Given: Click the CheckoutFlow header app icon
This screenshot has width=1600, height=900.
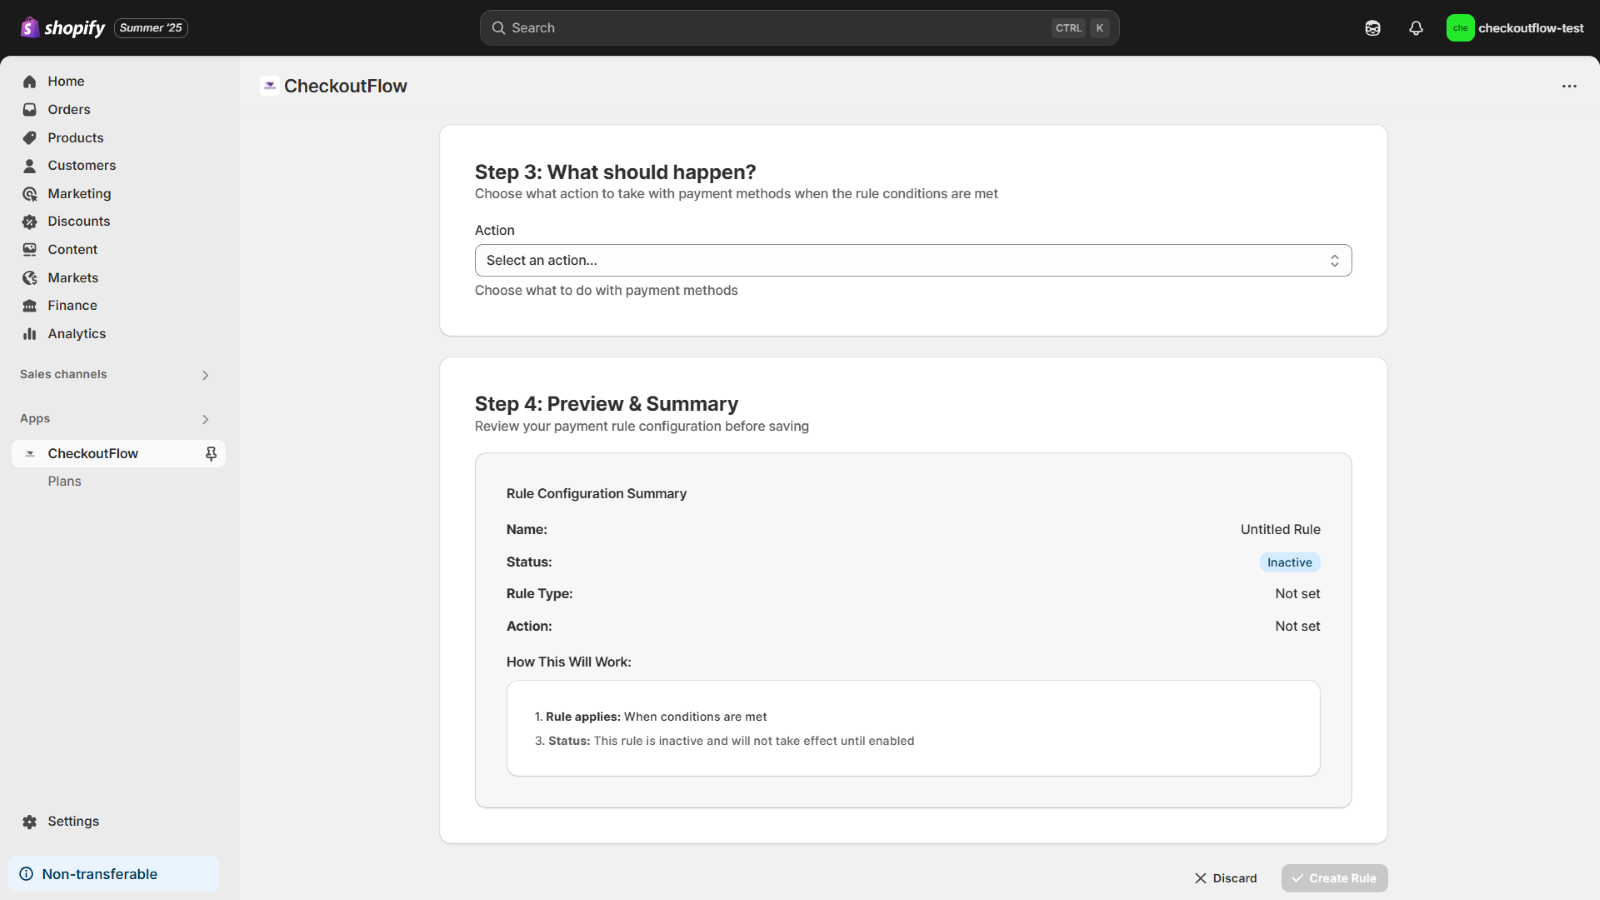Looking at the screenshot, I should pos(269,86).
